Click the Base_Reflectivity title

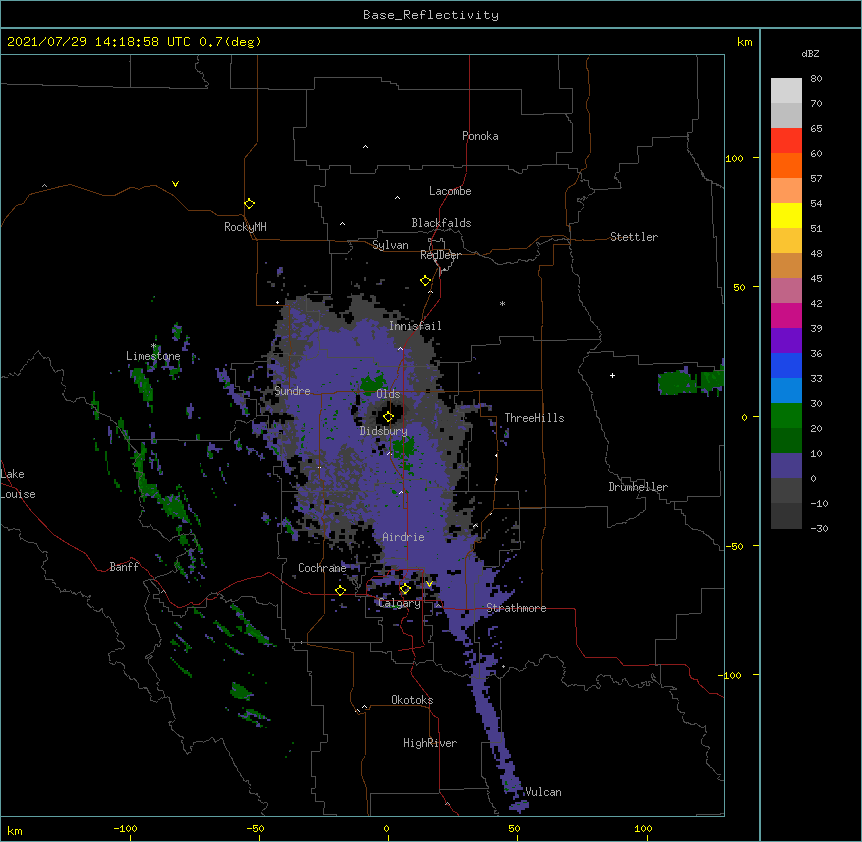click(x=431, y=15)
